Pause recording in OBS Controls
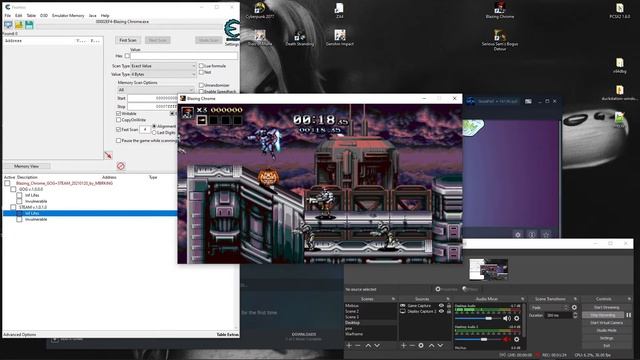The image size is (640, 360). click(629, 315)
